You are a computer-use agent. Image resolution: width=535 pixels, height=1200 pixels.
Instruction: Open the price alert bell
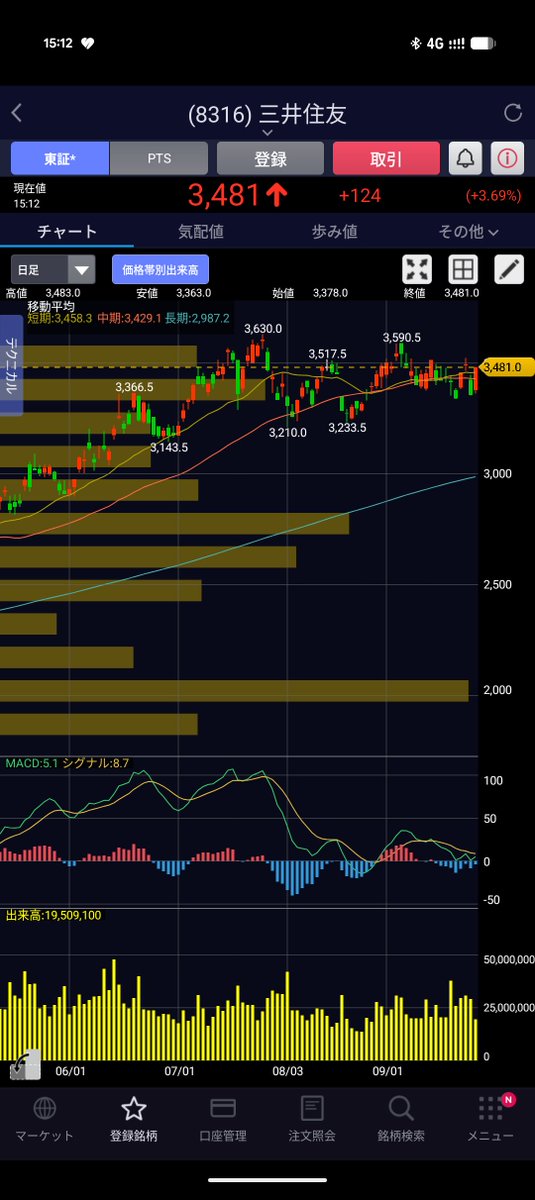pyautogui.click(x=466, y=158)
